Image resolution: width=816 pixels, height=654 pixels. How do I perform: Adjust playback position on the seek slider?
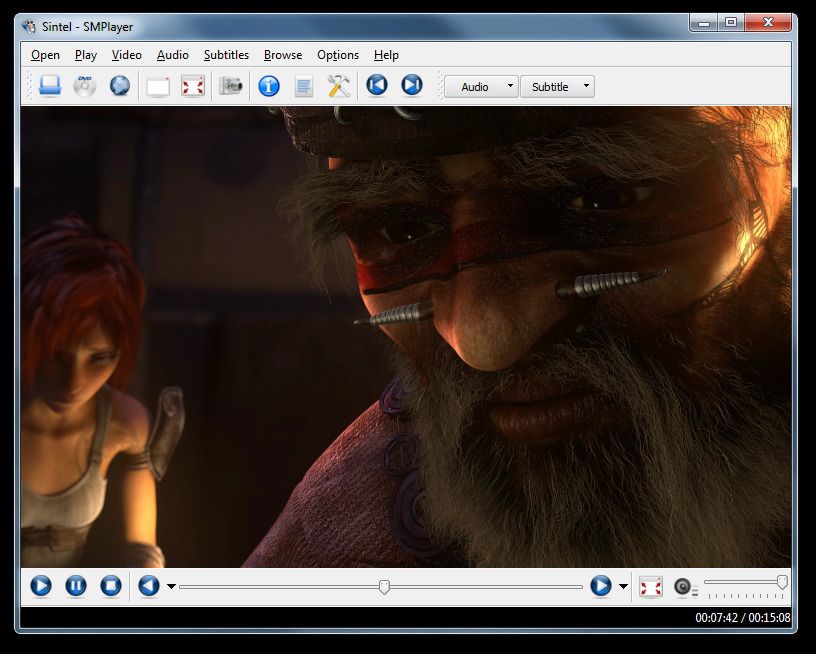[x=385, y=587]
